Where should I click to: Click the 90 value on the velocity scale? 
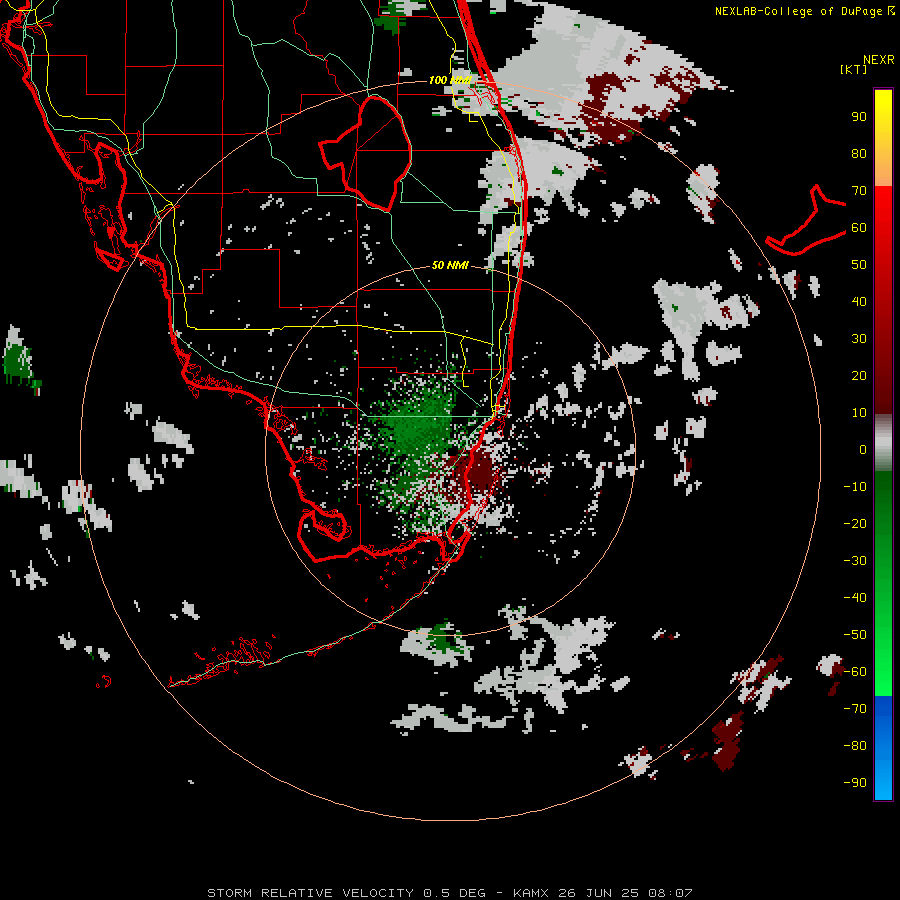[x=859, y=117]
